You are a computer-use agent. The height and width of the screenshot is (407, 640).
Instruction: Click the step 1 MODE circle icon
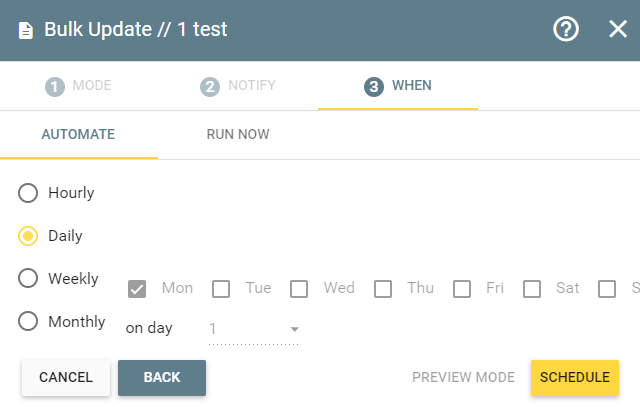click(55, 87)
